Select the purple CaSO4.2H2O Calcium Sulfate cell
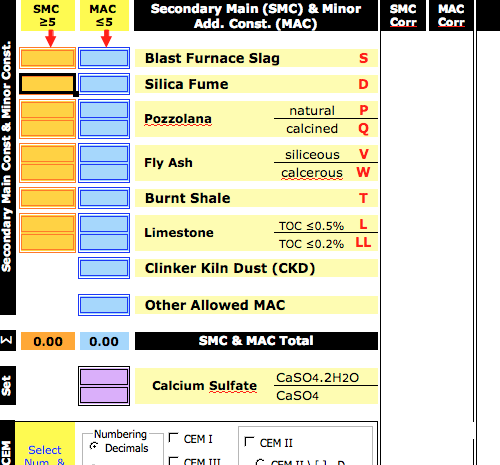The image size is (500, 465). pos(104,377)
